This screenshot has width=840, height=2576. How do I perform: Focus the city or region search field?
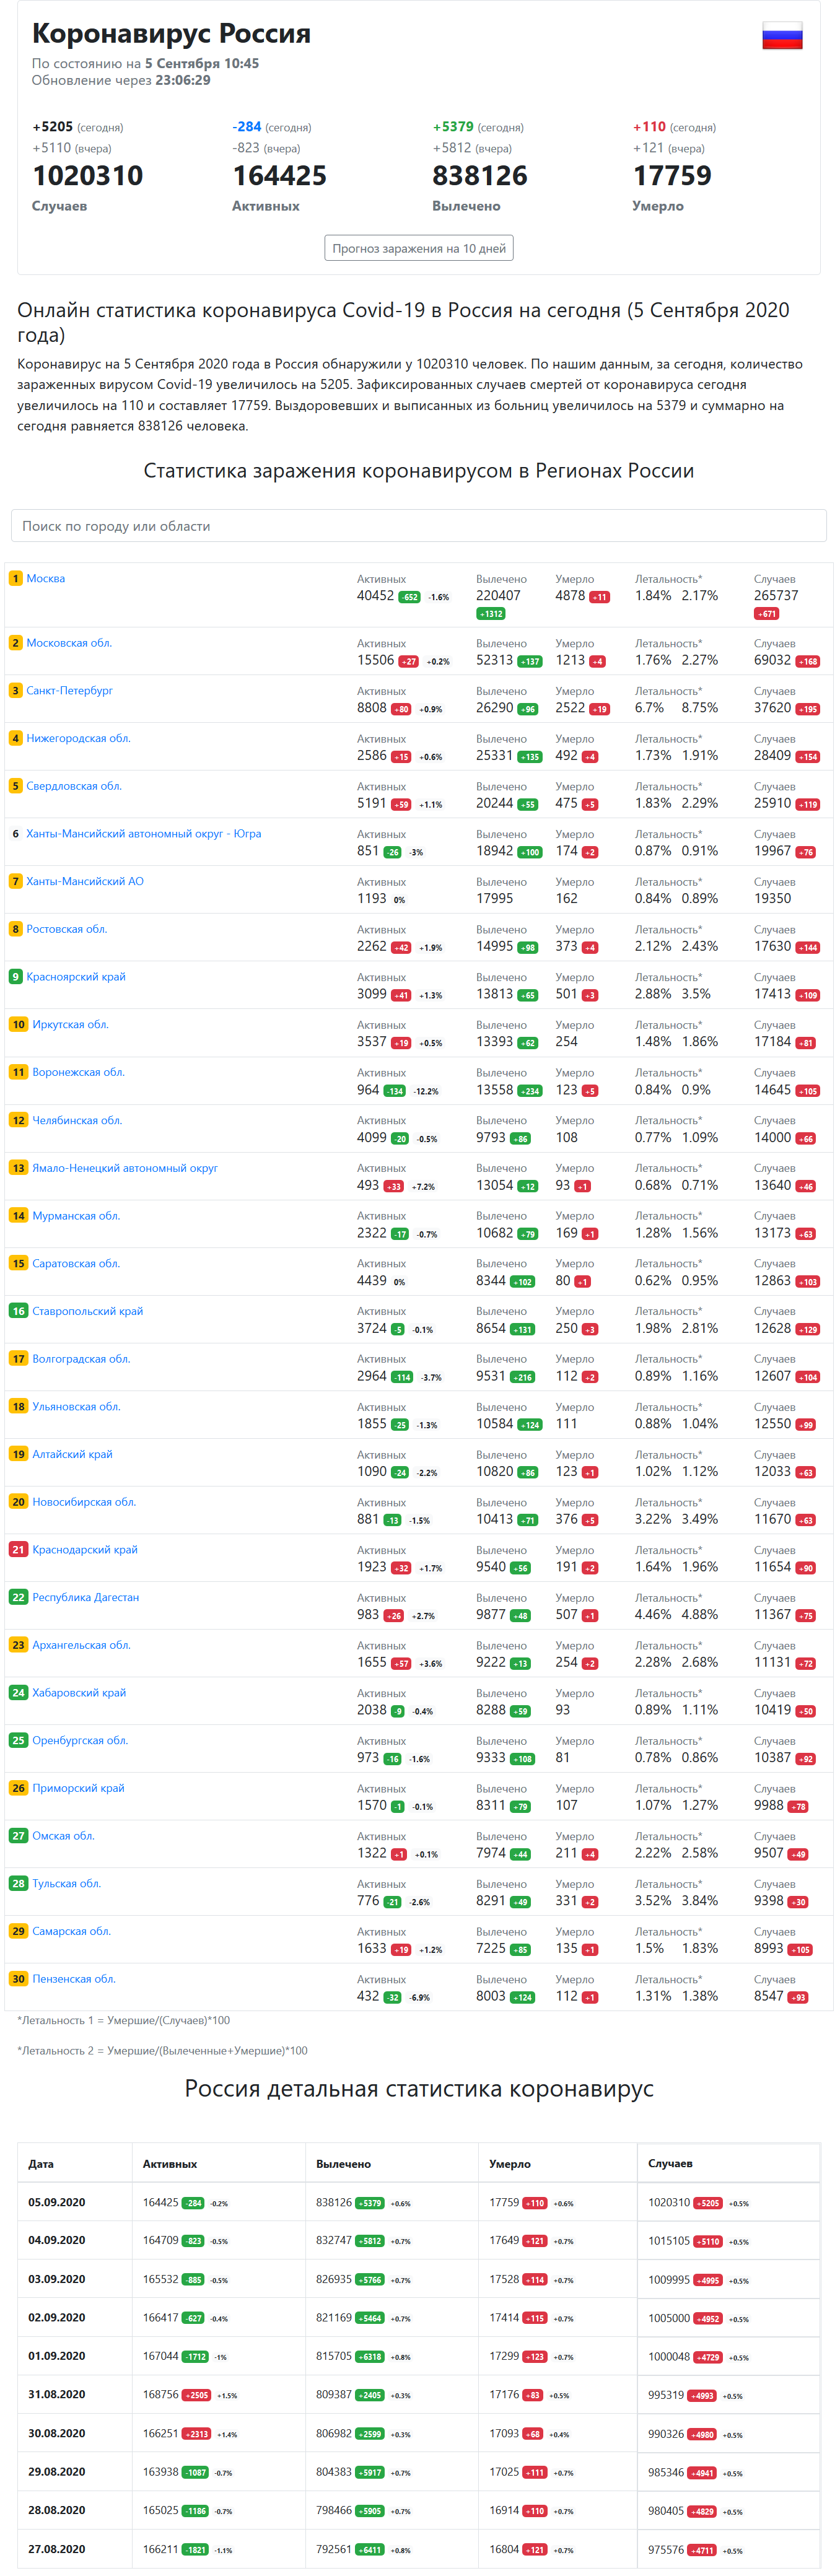click(x=418, y=526)
